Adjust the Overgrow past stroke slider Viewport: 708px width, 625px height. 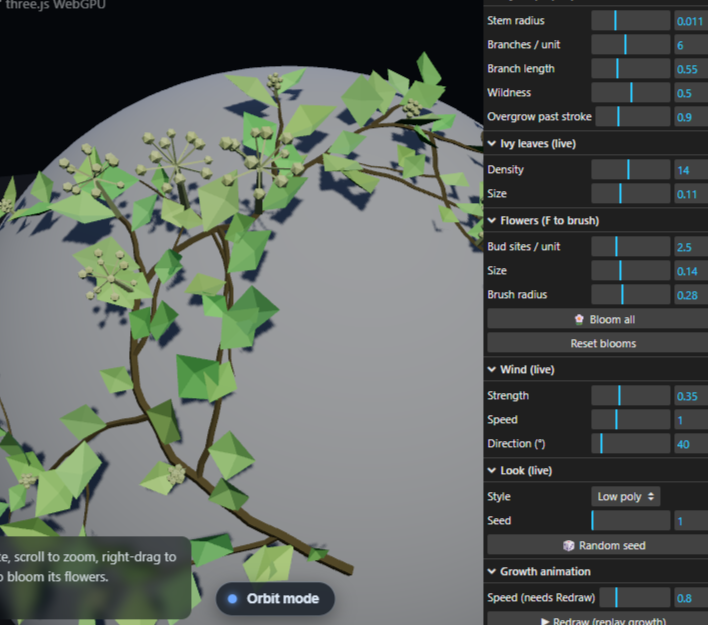(x=633, y=117)
